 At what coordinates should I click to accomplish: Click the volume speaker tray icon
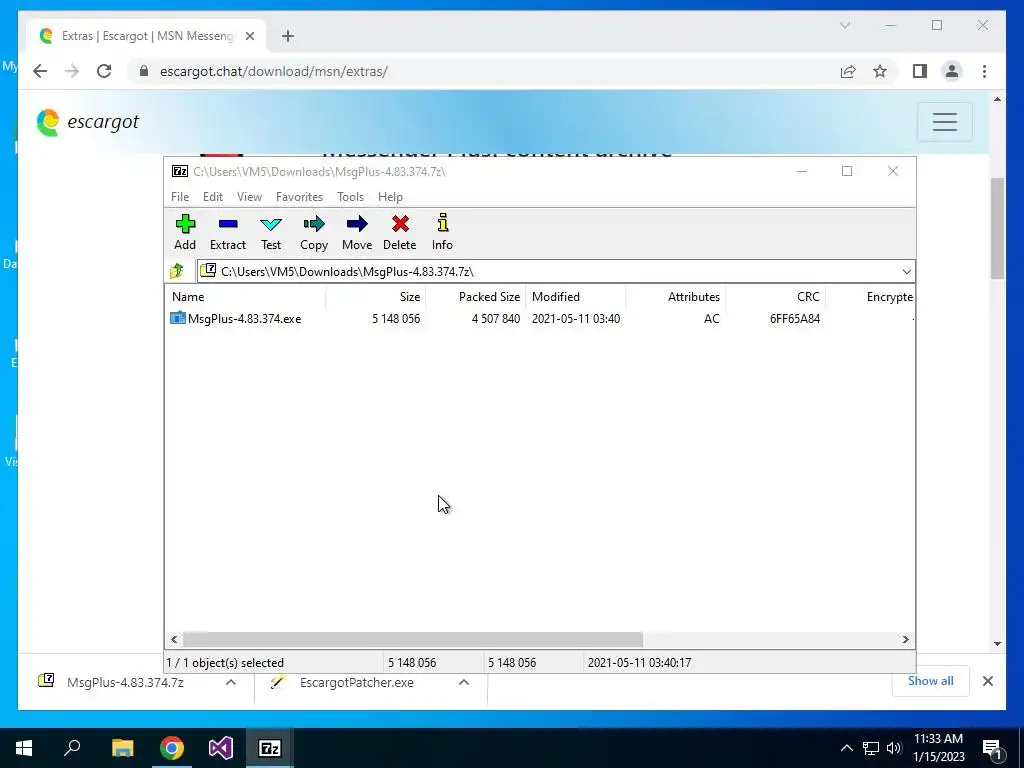point(894,748)
